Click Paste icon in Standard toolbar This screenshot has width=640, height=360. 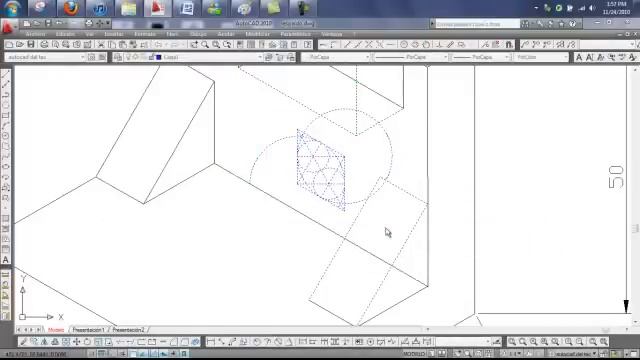[x=122, y=44]
